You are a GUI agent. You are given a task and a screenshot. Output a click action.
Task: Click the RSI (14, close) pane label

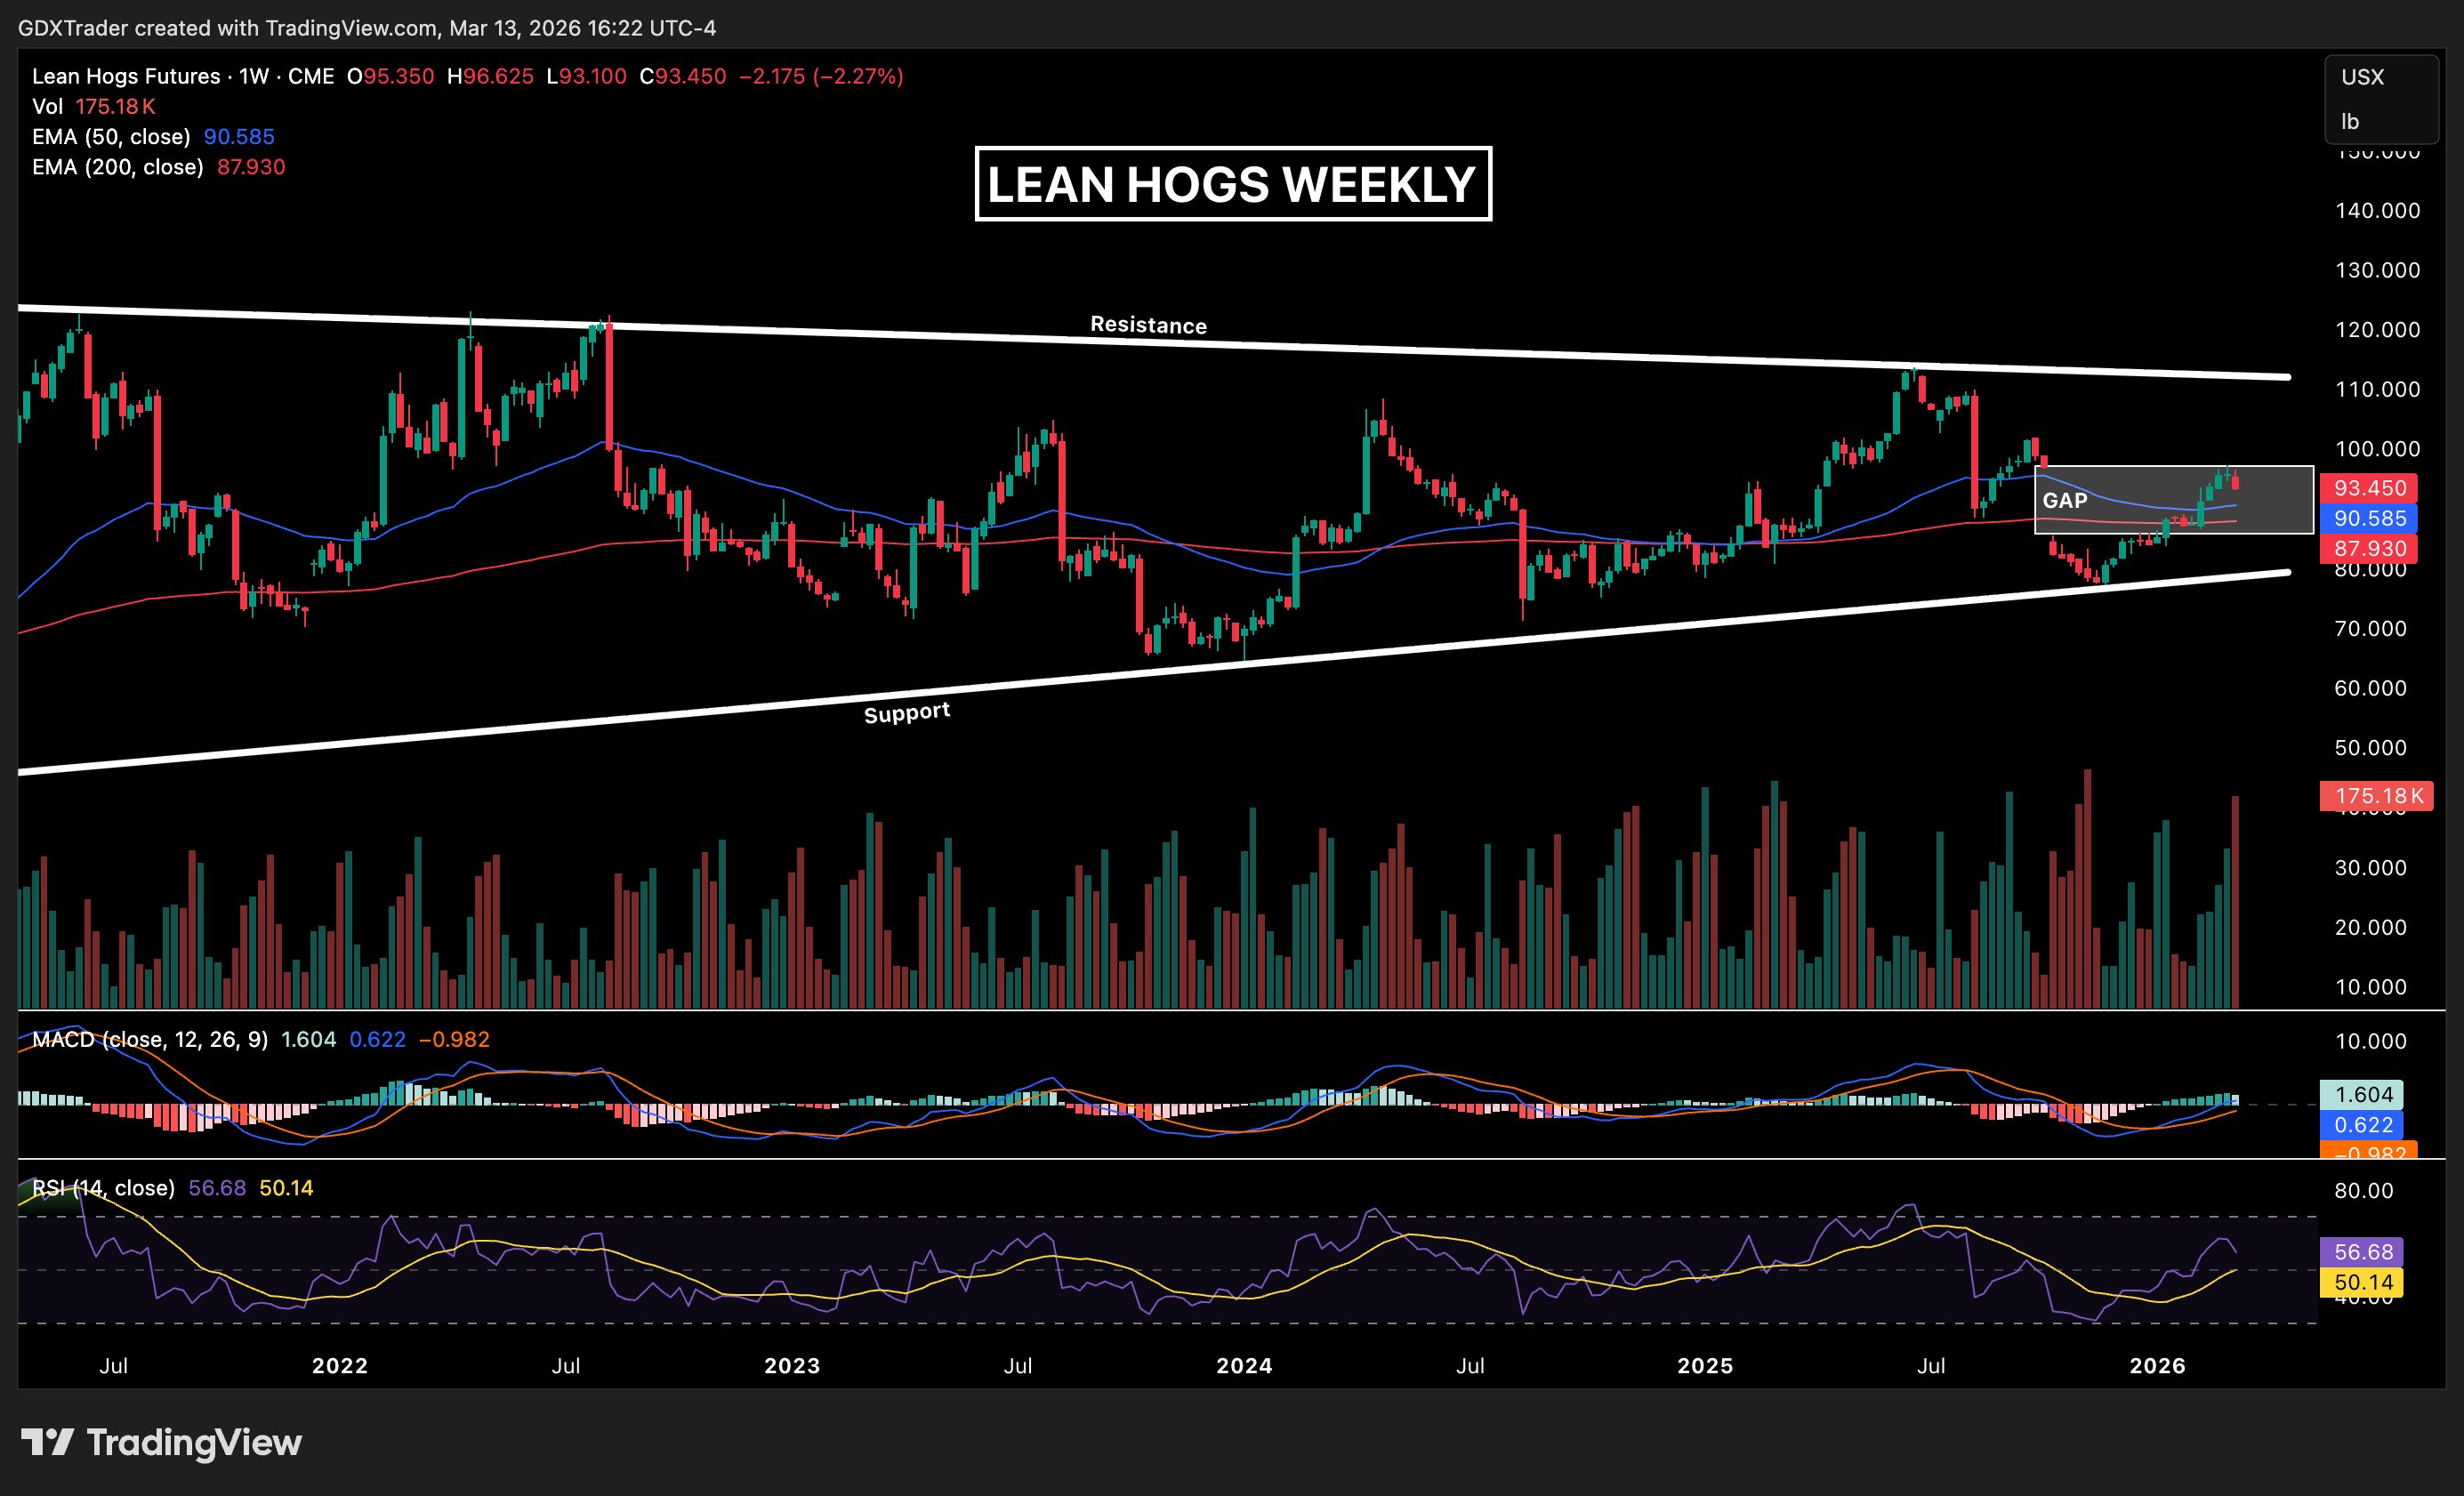click(103, 1188)
